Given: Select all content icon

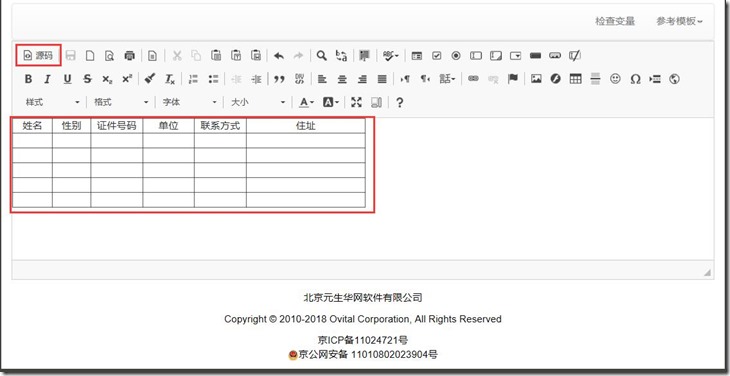Looking at the screenshot, I should point(365,56).
